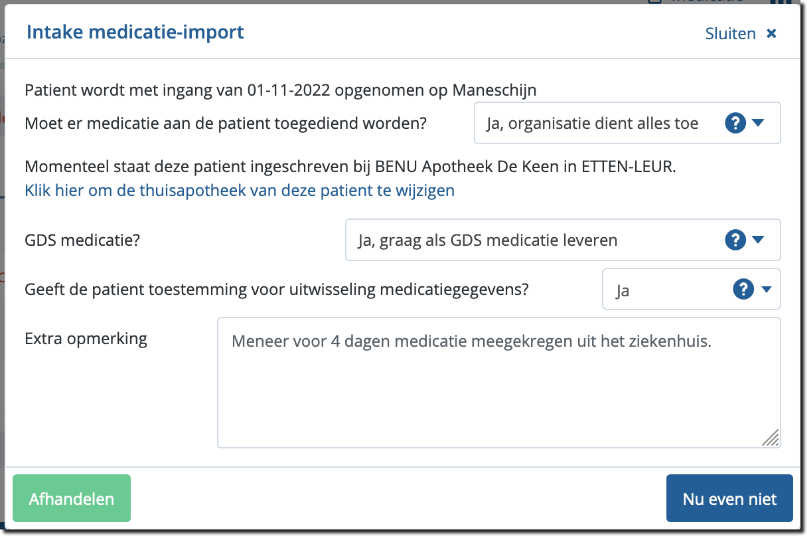Follow the link to change the thuisapotheek
Viewport: 807px width, 536px height.
tap(240, 190)
